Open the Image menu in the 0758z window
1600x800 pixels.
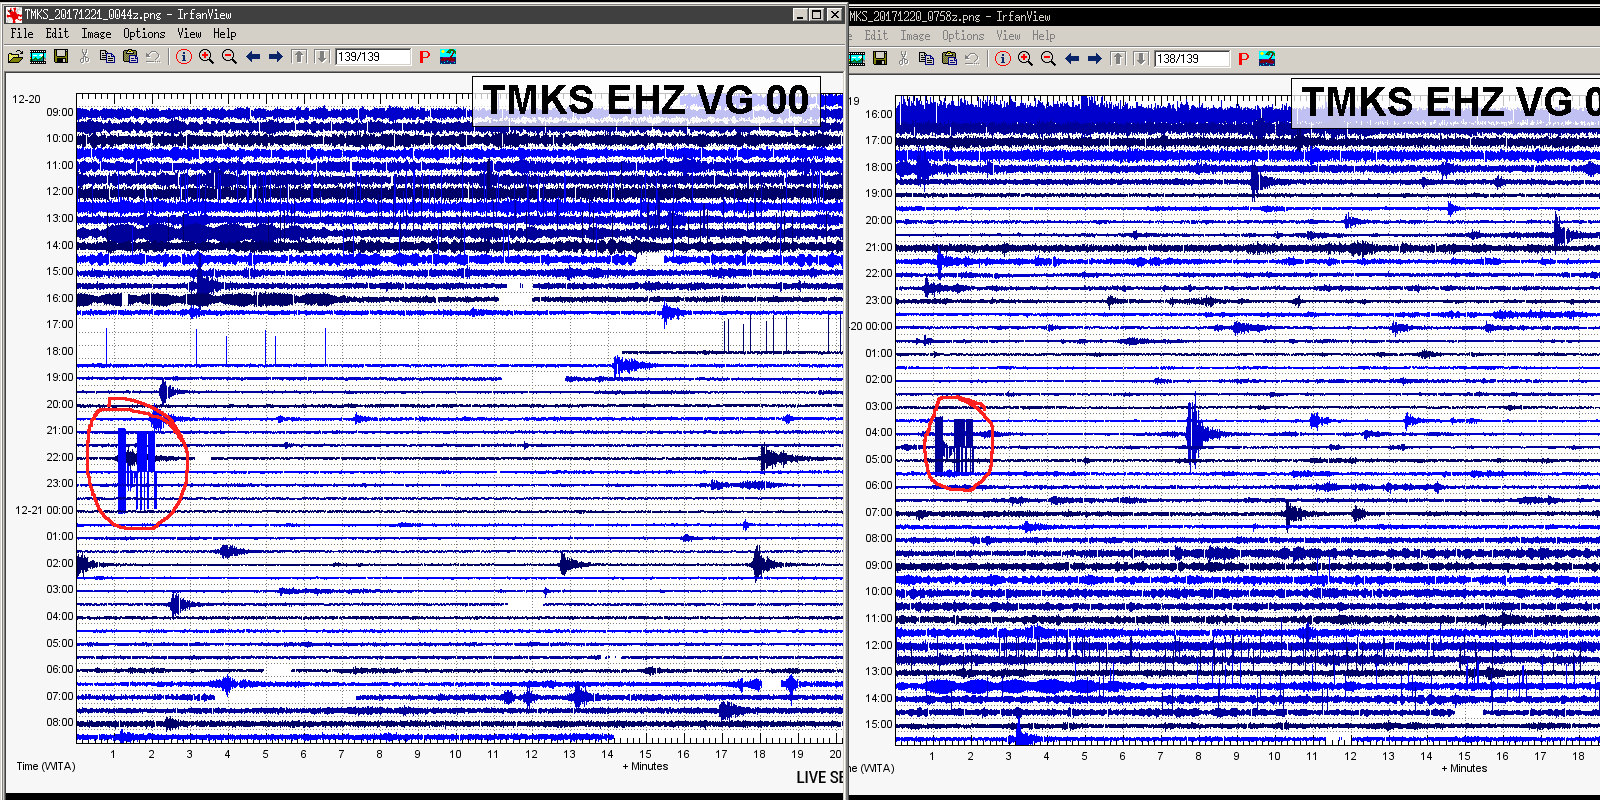point(915,35)
